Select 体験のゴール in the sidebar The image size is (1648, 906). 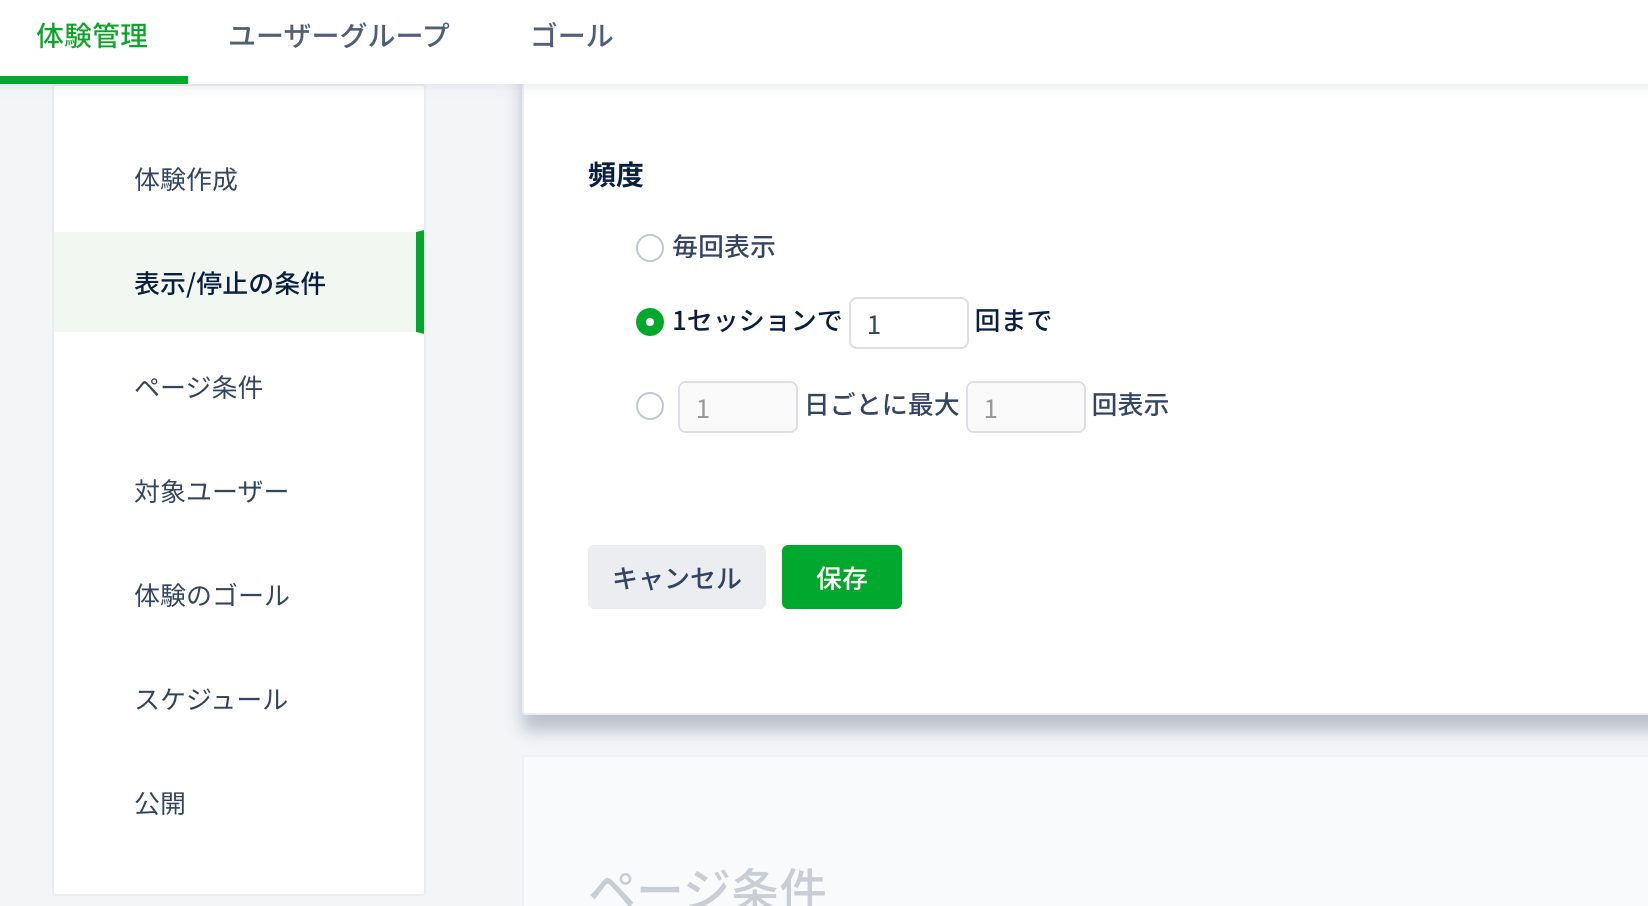(212, 596)
